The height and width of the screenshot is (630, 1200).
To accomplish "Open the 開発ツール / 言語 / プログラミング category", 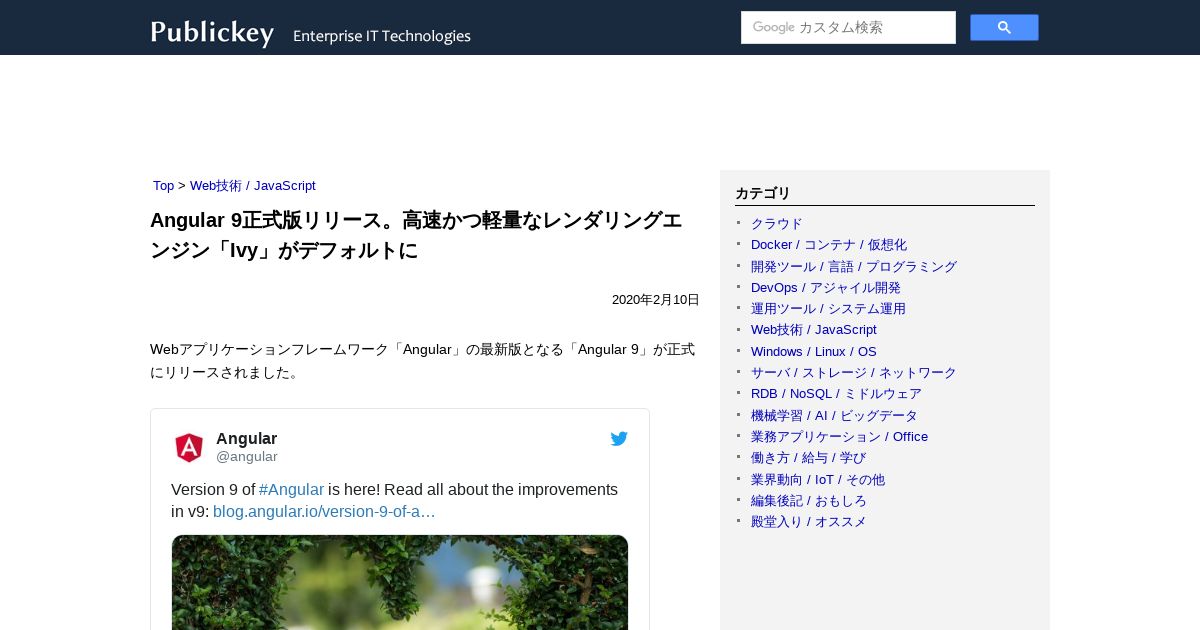I will click(x=854, y=267).
